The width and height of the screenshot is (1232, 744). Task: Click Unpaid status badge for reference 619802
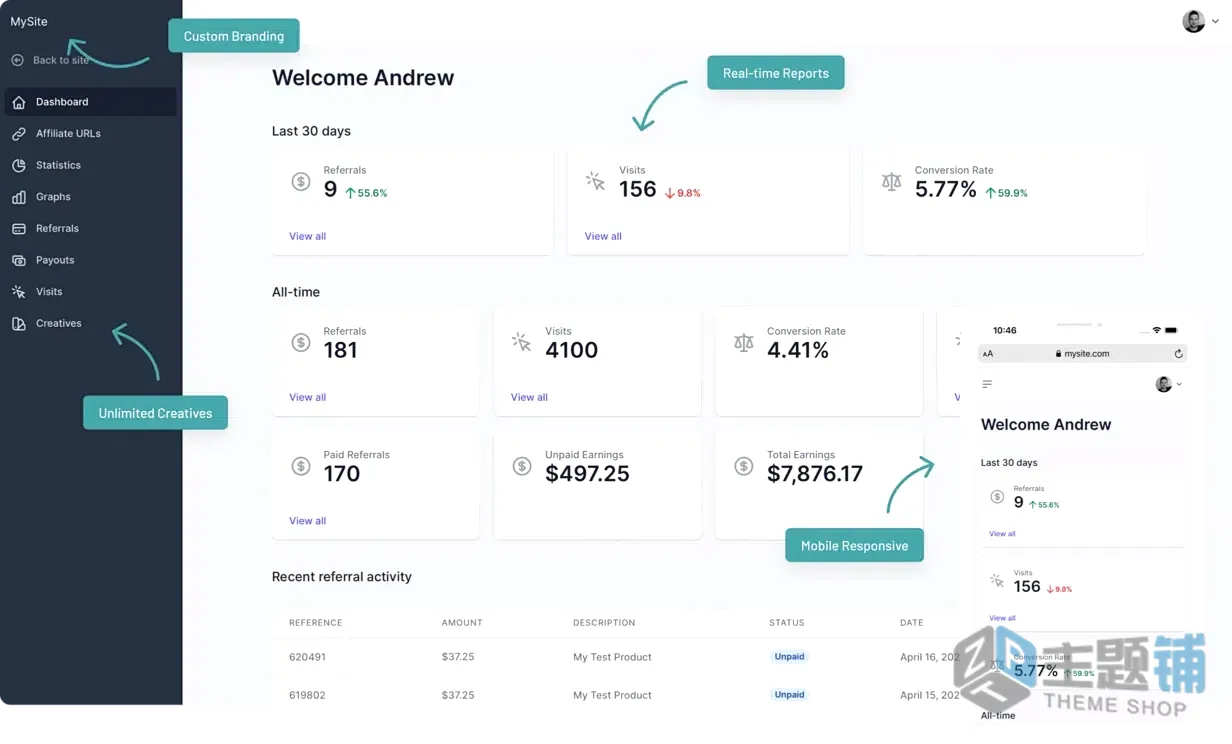[789, 695]
